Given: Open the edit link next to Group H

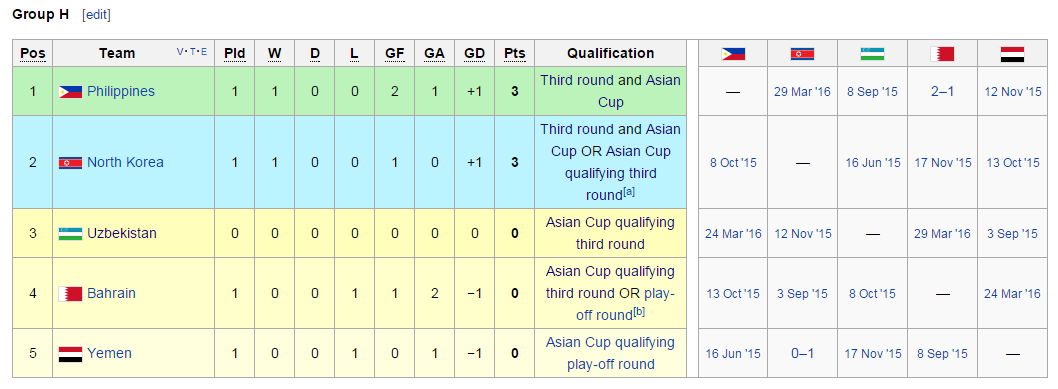Looking at the screenshot, I should click(96, 15).
